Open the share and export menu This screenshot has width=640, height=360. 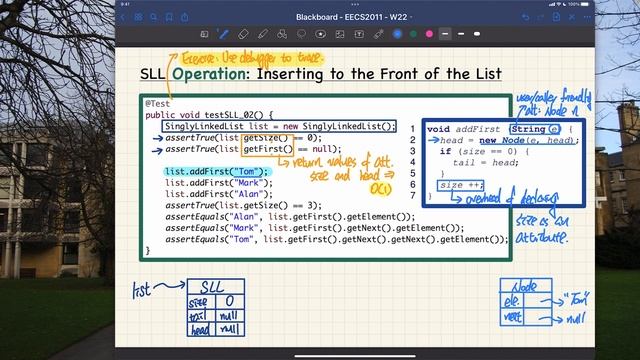point(184,17)
